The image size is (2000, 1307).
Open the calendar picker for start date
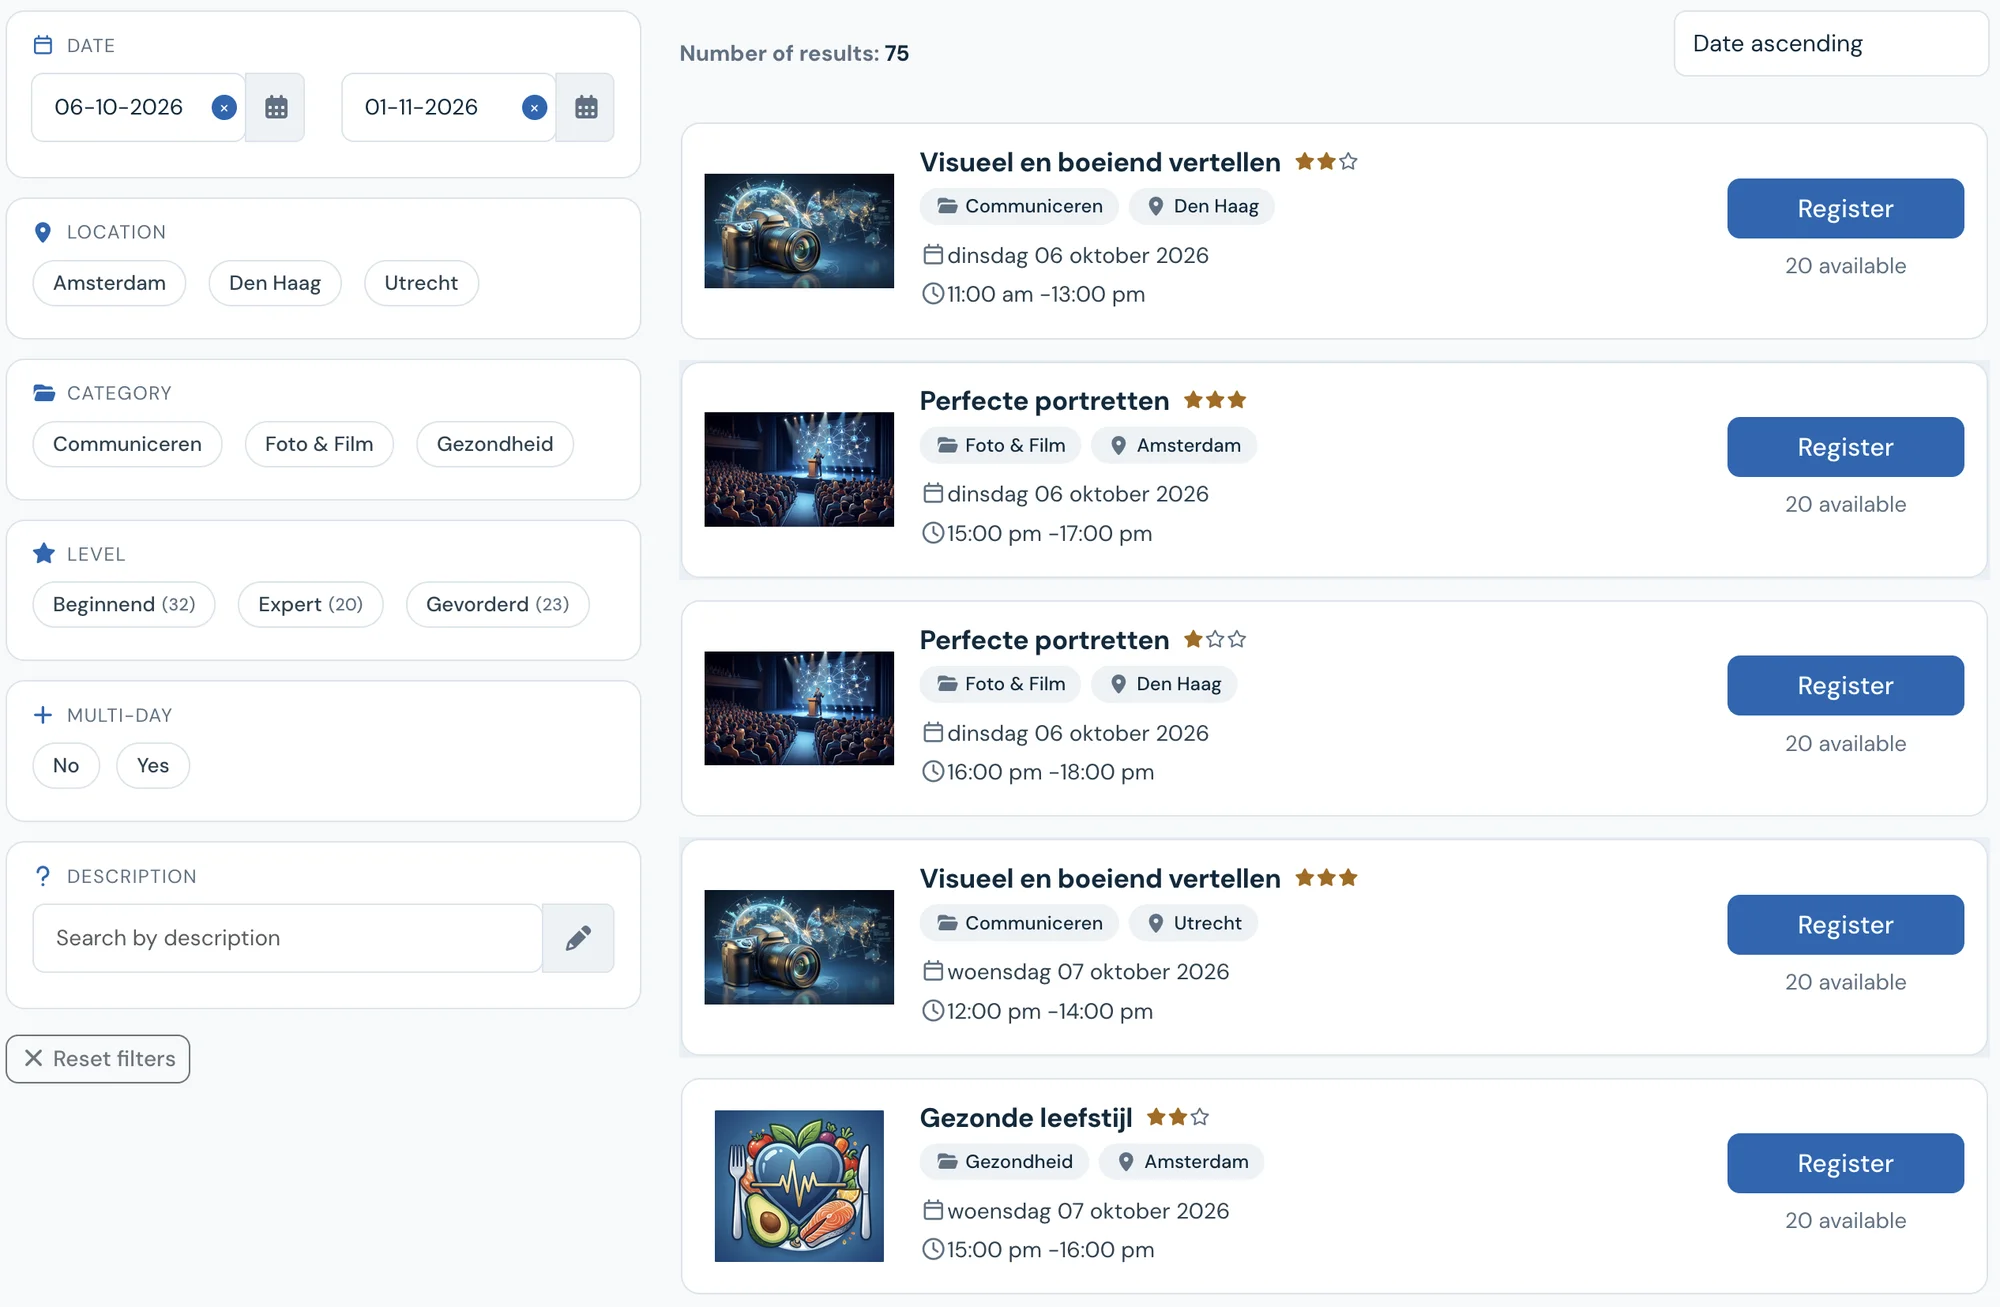coord(276,107)
